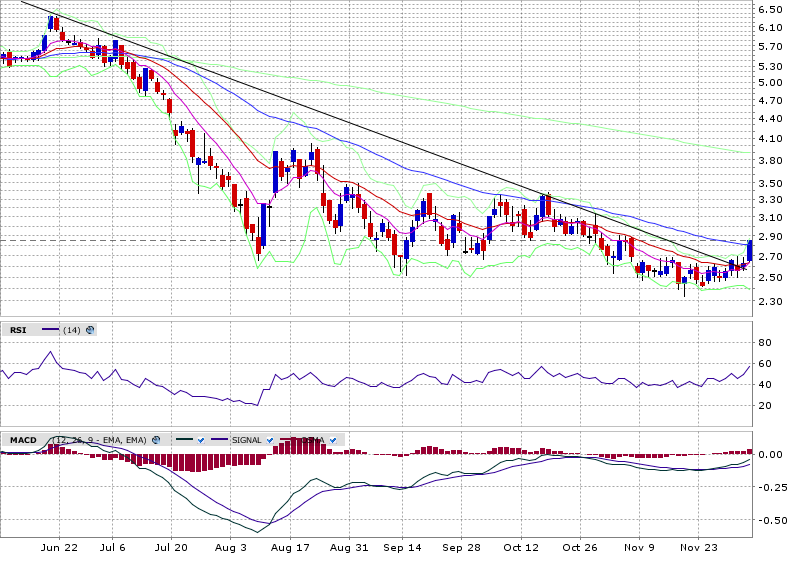Click the MACD dark green line swatch
The image size is (796, 561).
[x=183, y=440]
